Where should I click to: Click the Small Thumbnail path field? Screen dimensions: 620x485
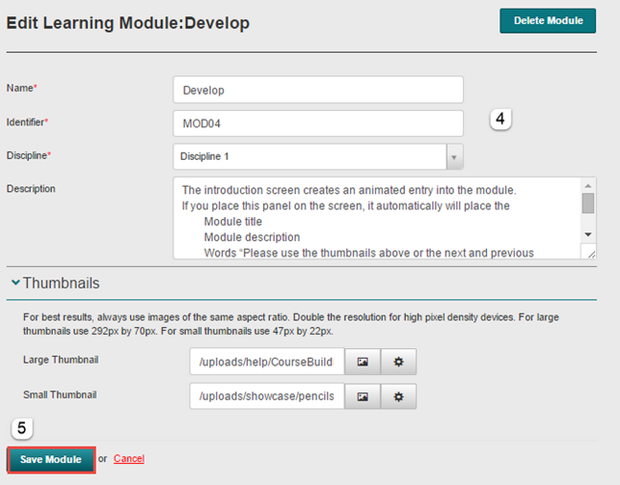(267, 397)
